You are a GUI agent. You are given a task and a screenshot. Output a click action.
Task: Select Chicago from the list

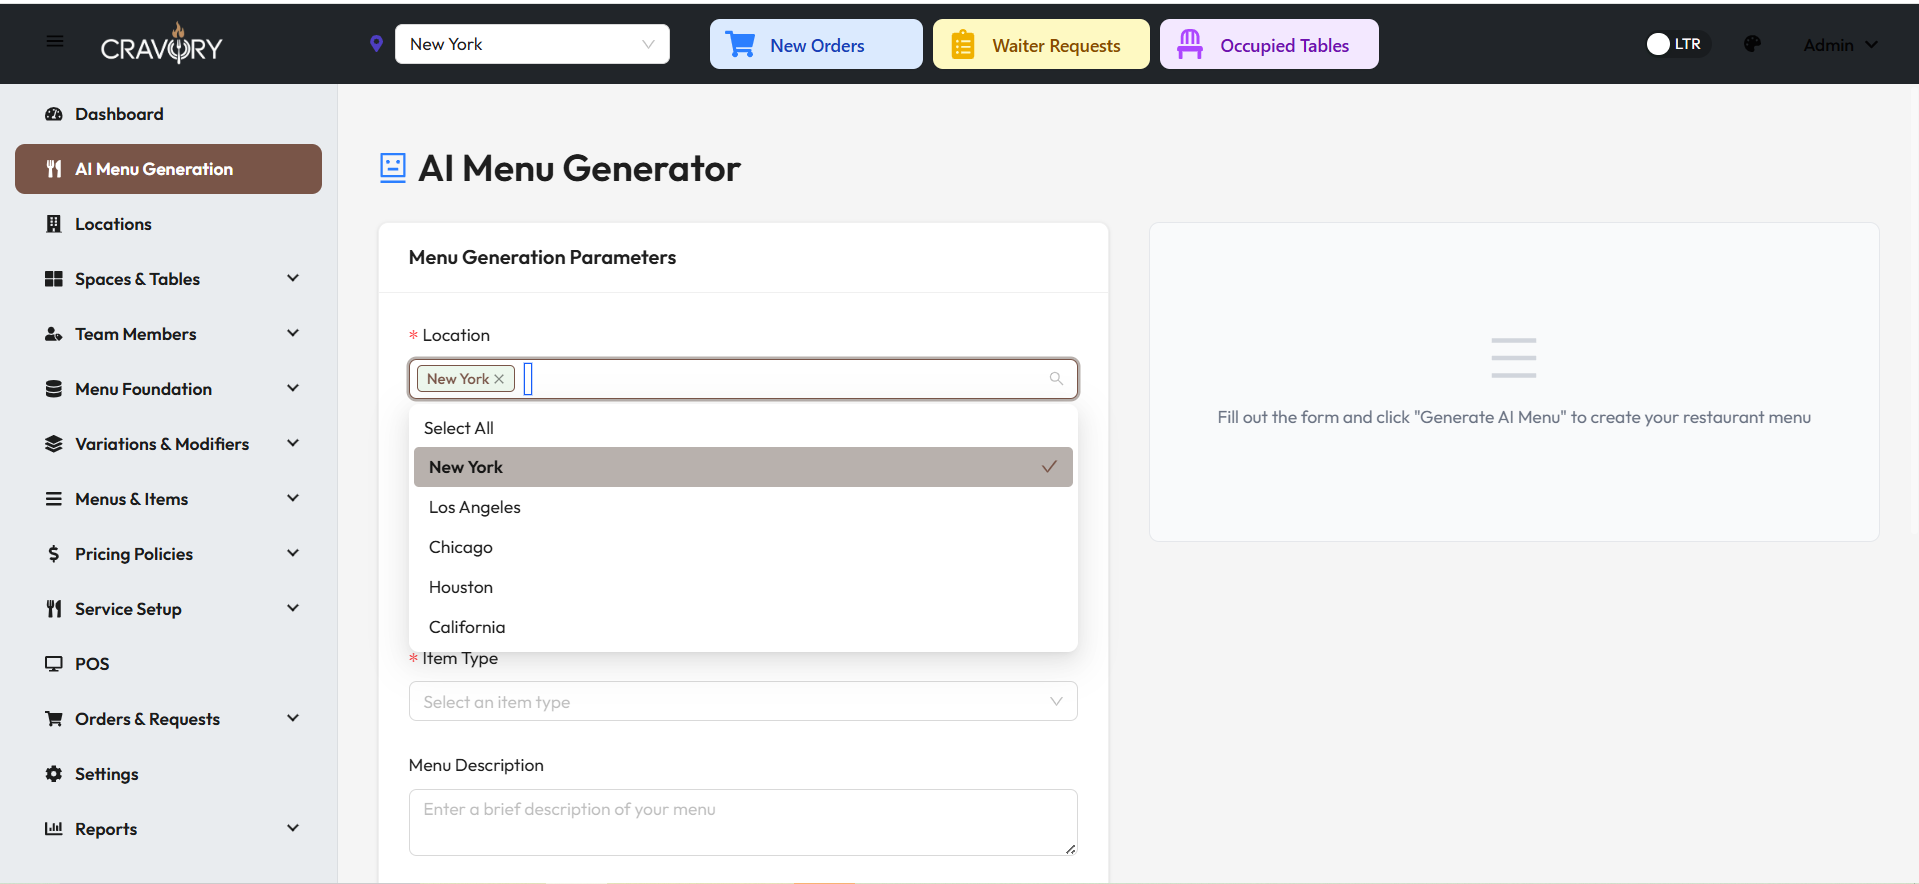click(743, 547)
